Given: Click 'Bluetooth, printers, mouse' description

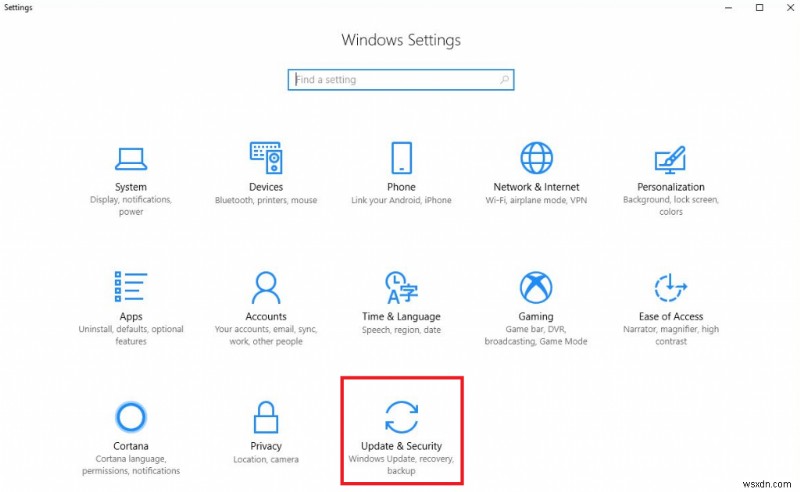Looking at the screenshot, I should (x=266, y=200).
